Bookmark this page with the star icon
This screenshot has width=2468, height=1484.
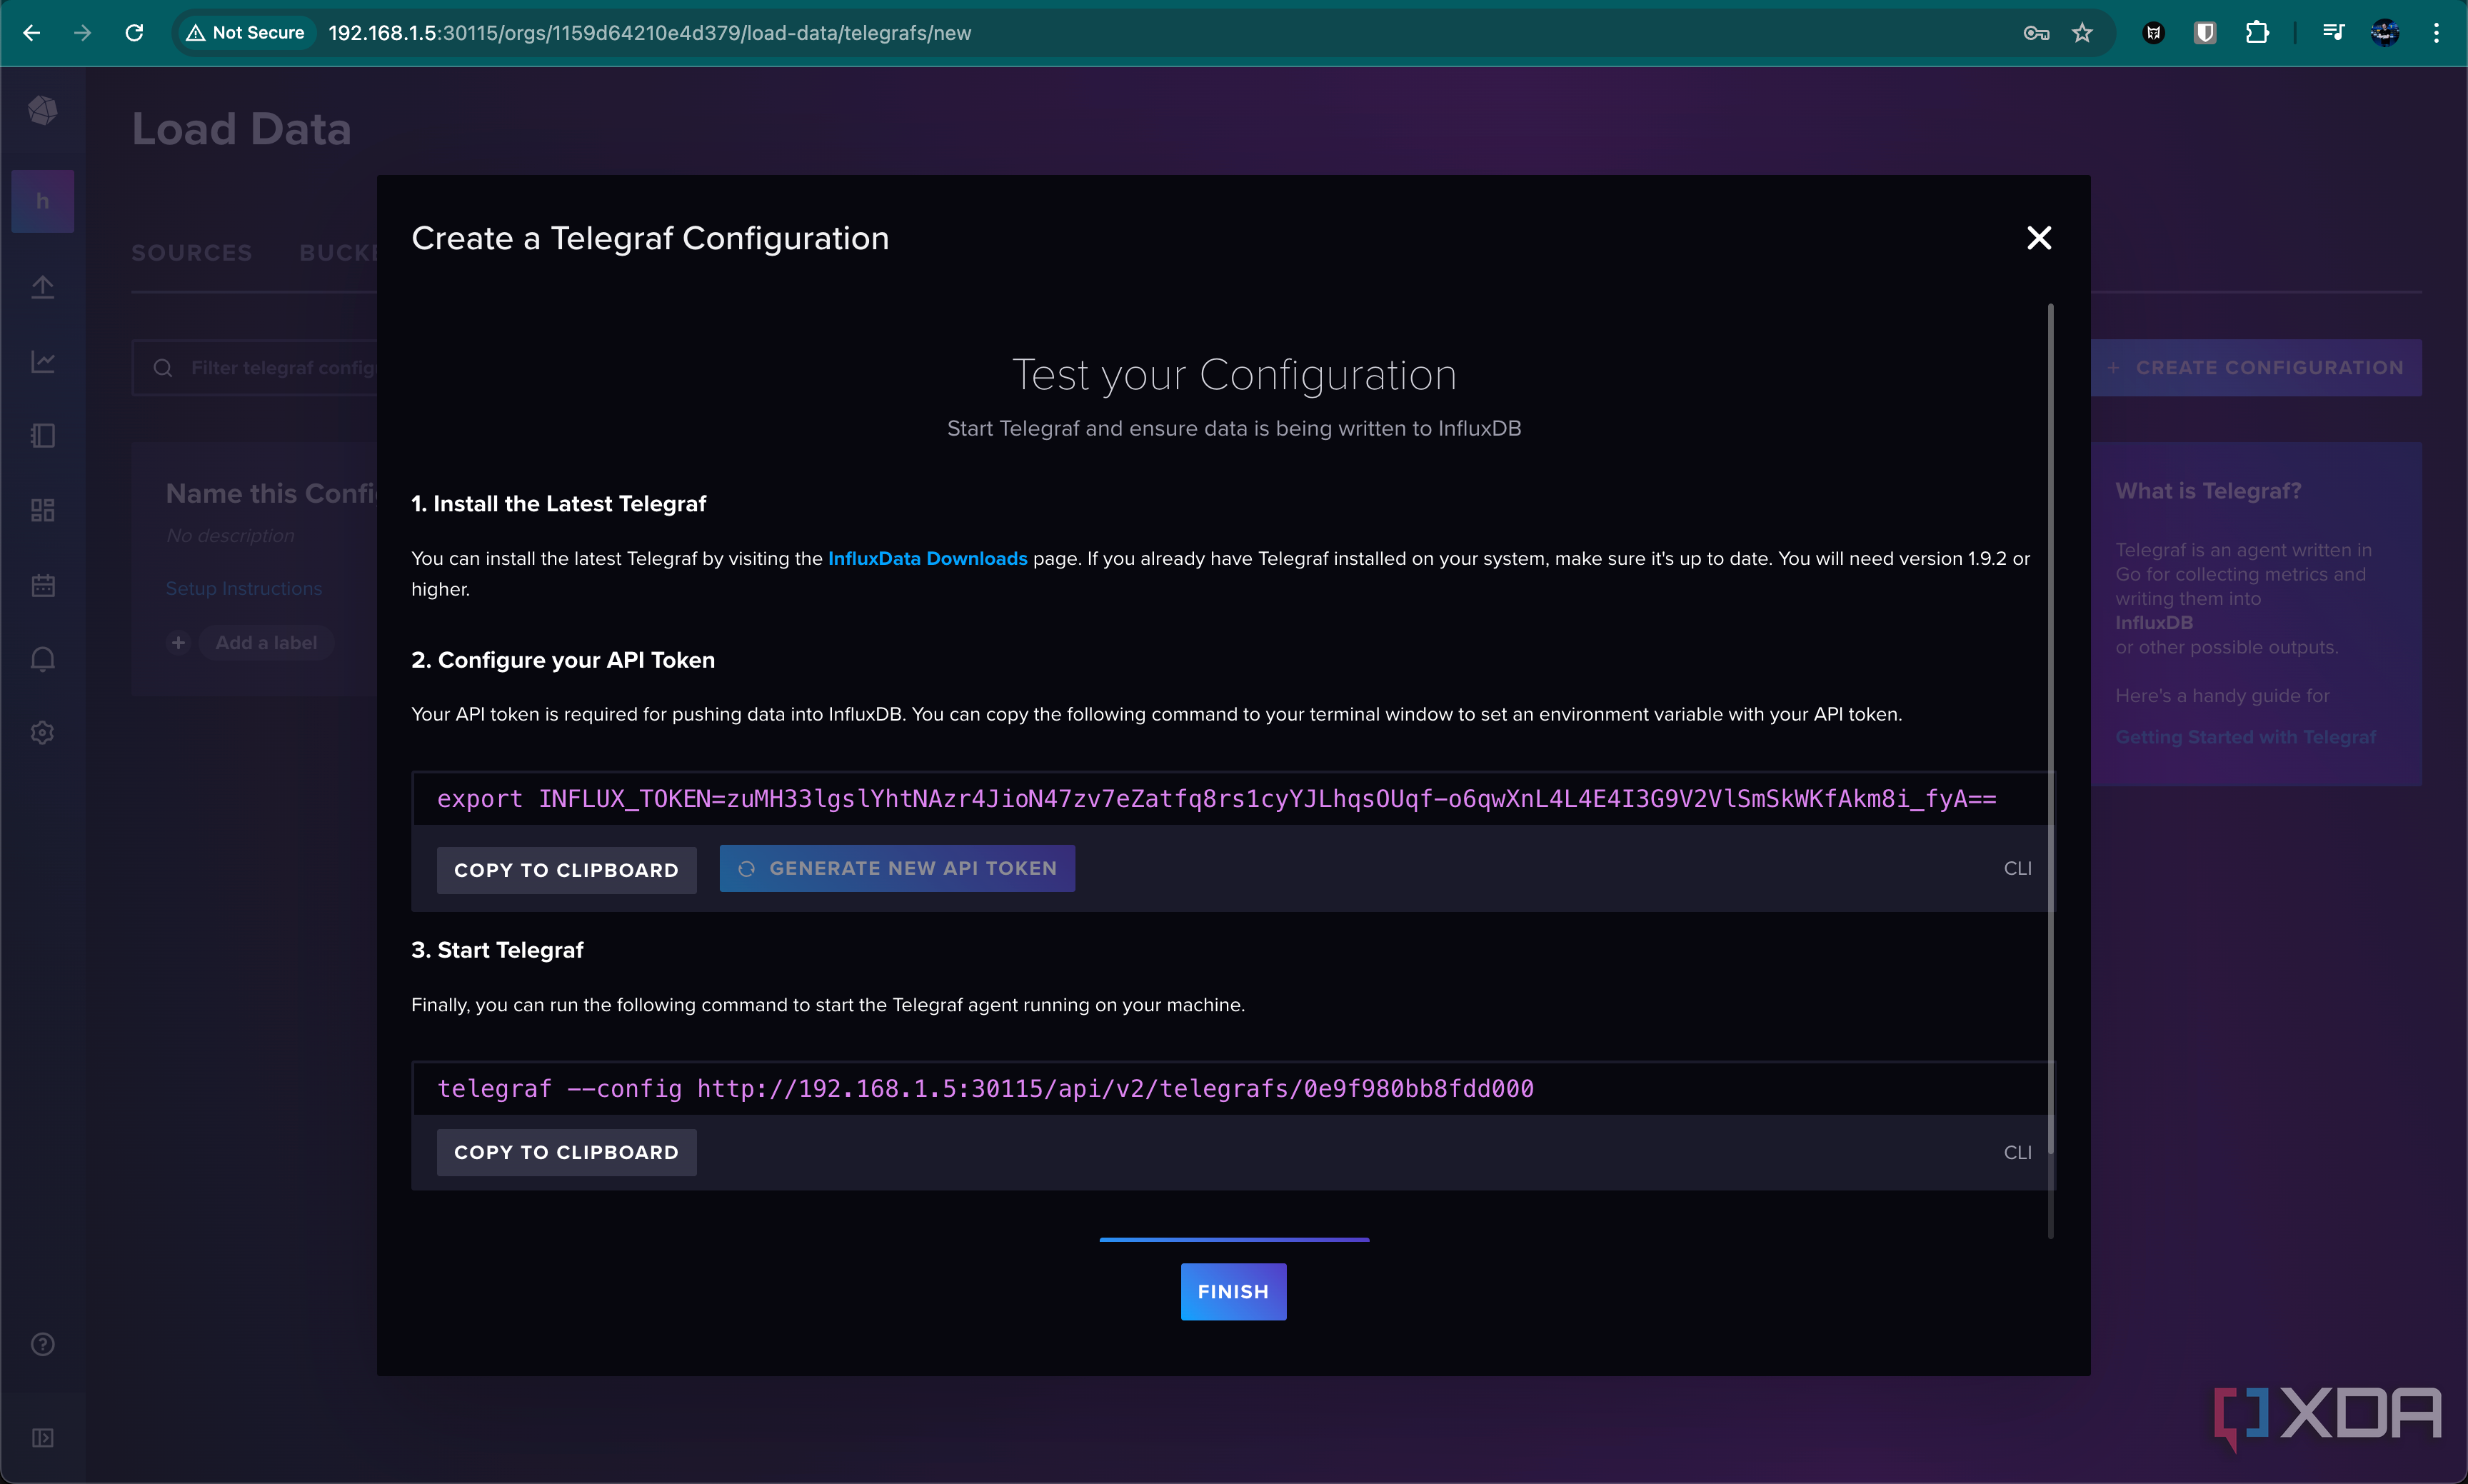[2082, 33]
